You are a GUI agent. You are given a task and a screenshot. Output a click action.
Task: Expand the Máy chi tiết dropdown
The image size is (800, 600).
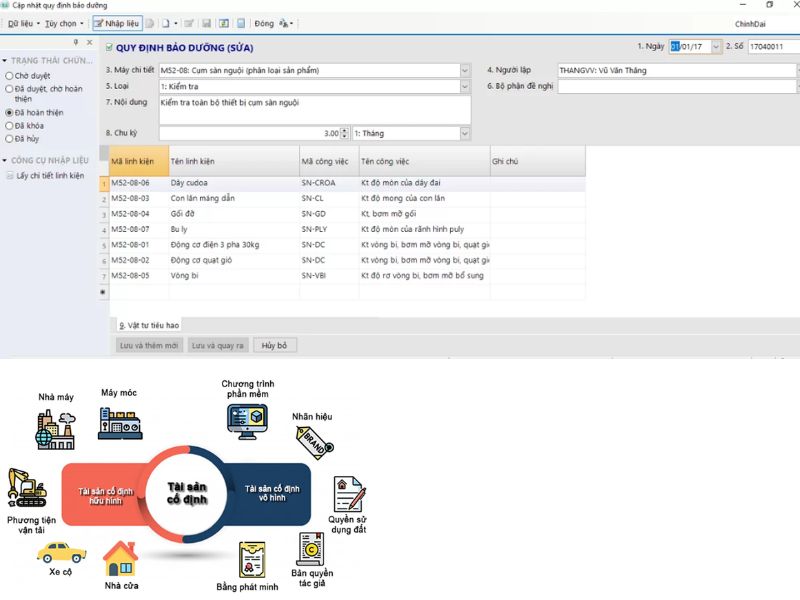465,70
